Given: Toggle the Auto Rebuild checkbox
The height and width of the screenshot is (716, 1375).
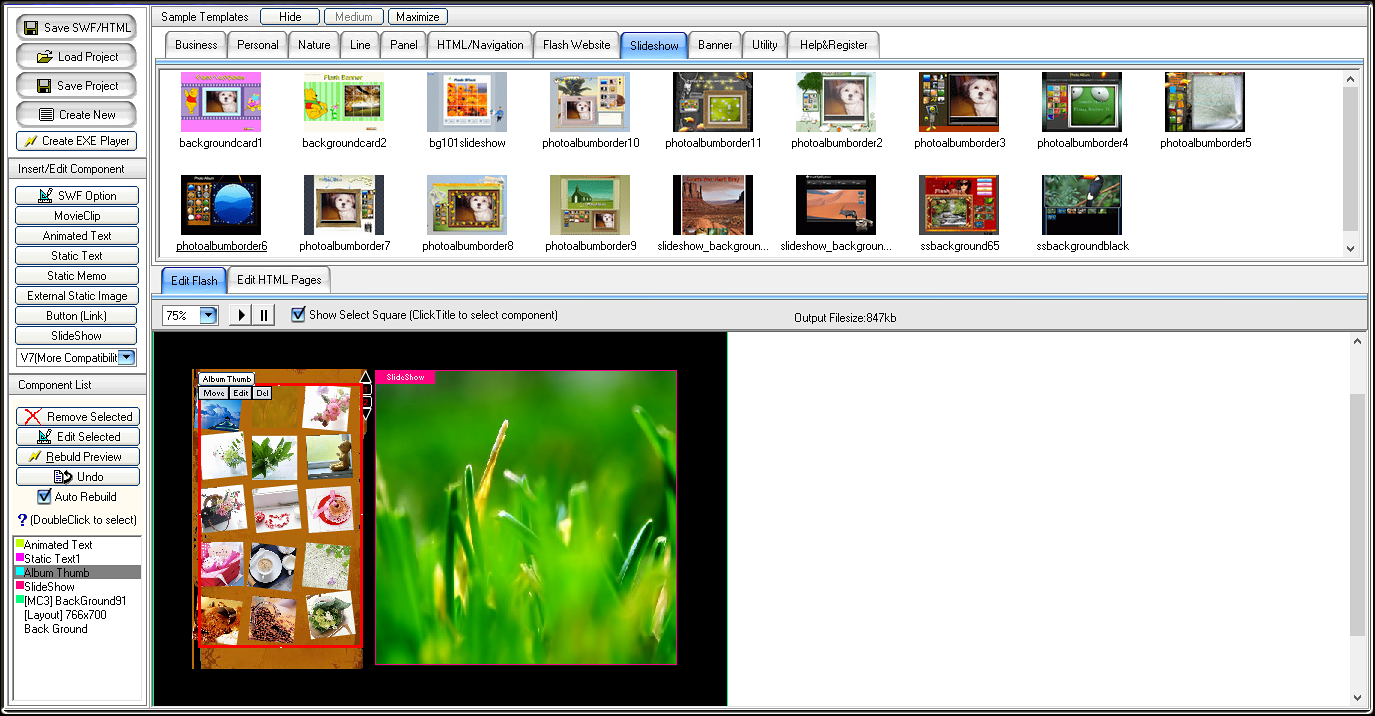Looking at the screenshot, I should point(44,497).
